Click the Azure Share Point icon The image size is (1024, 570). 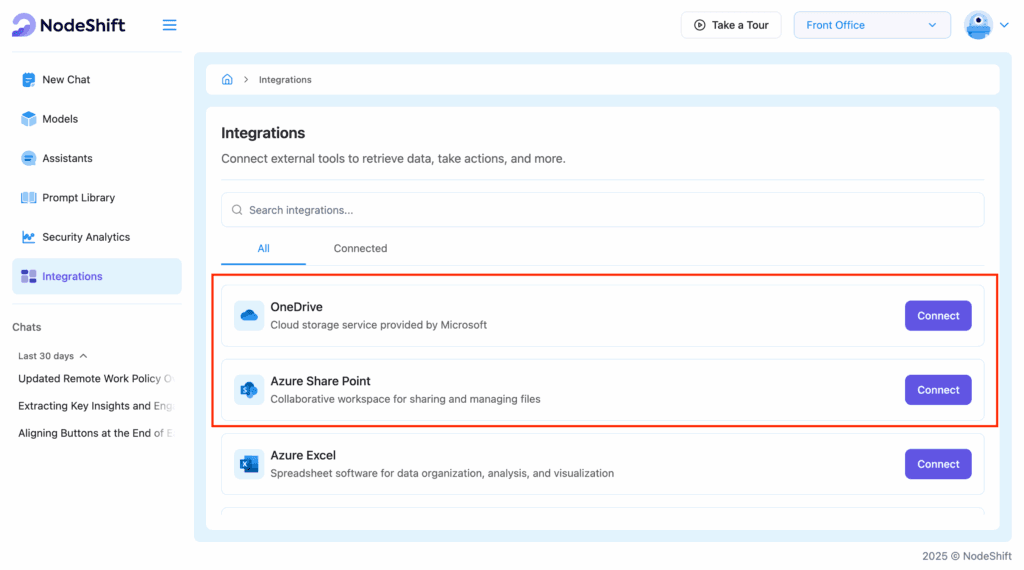coord(248,390)
